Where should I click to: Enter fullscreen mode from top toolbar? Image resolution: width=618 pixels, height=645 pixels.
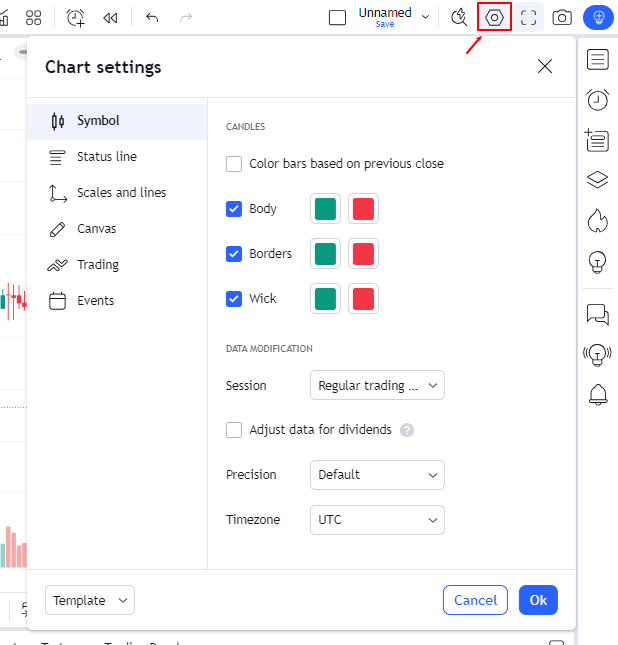(528, 17)
